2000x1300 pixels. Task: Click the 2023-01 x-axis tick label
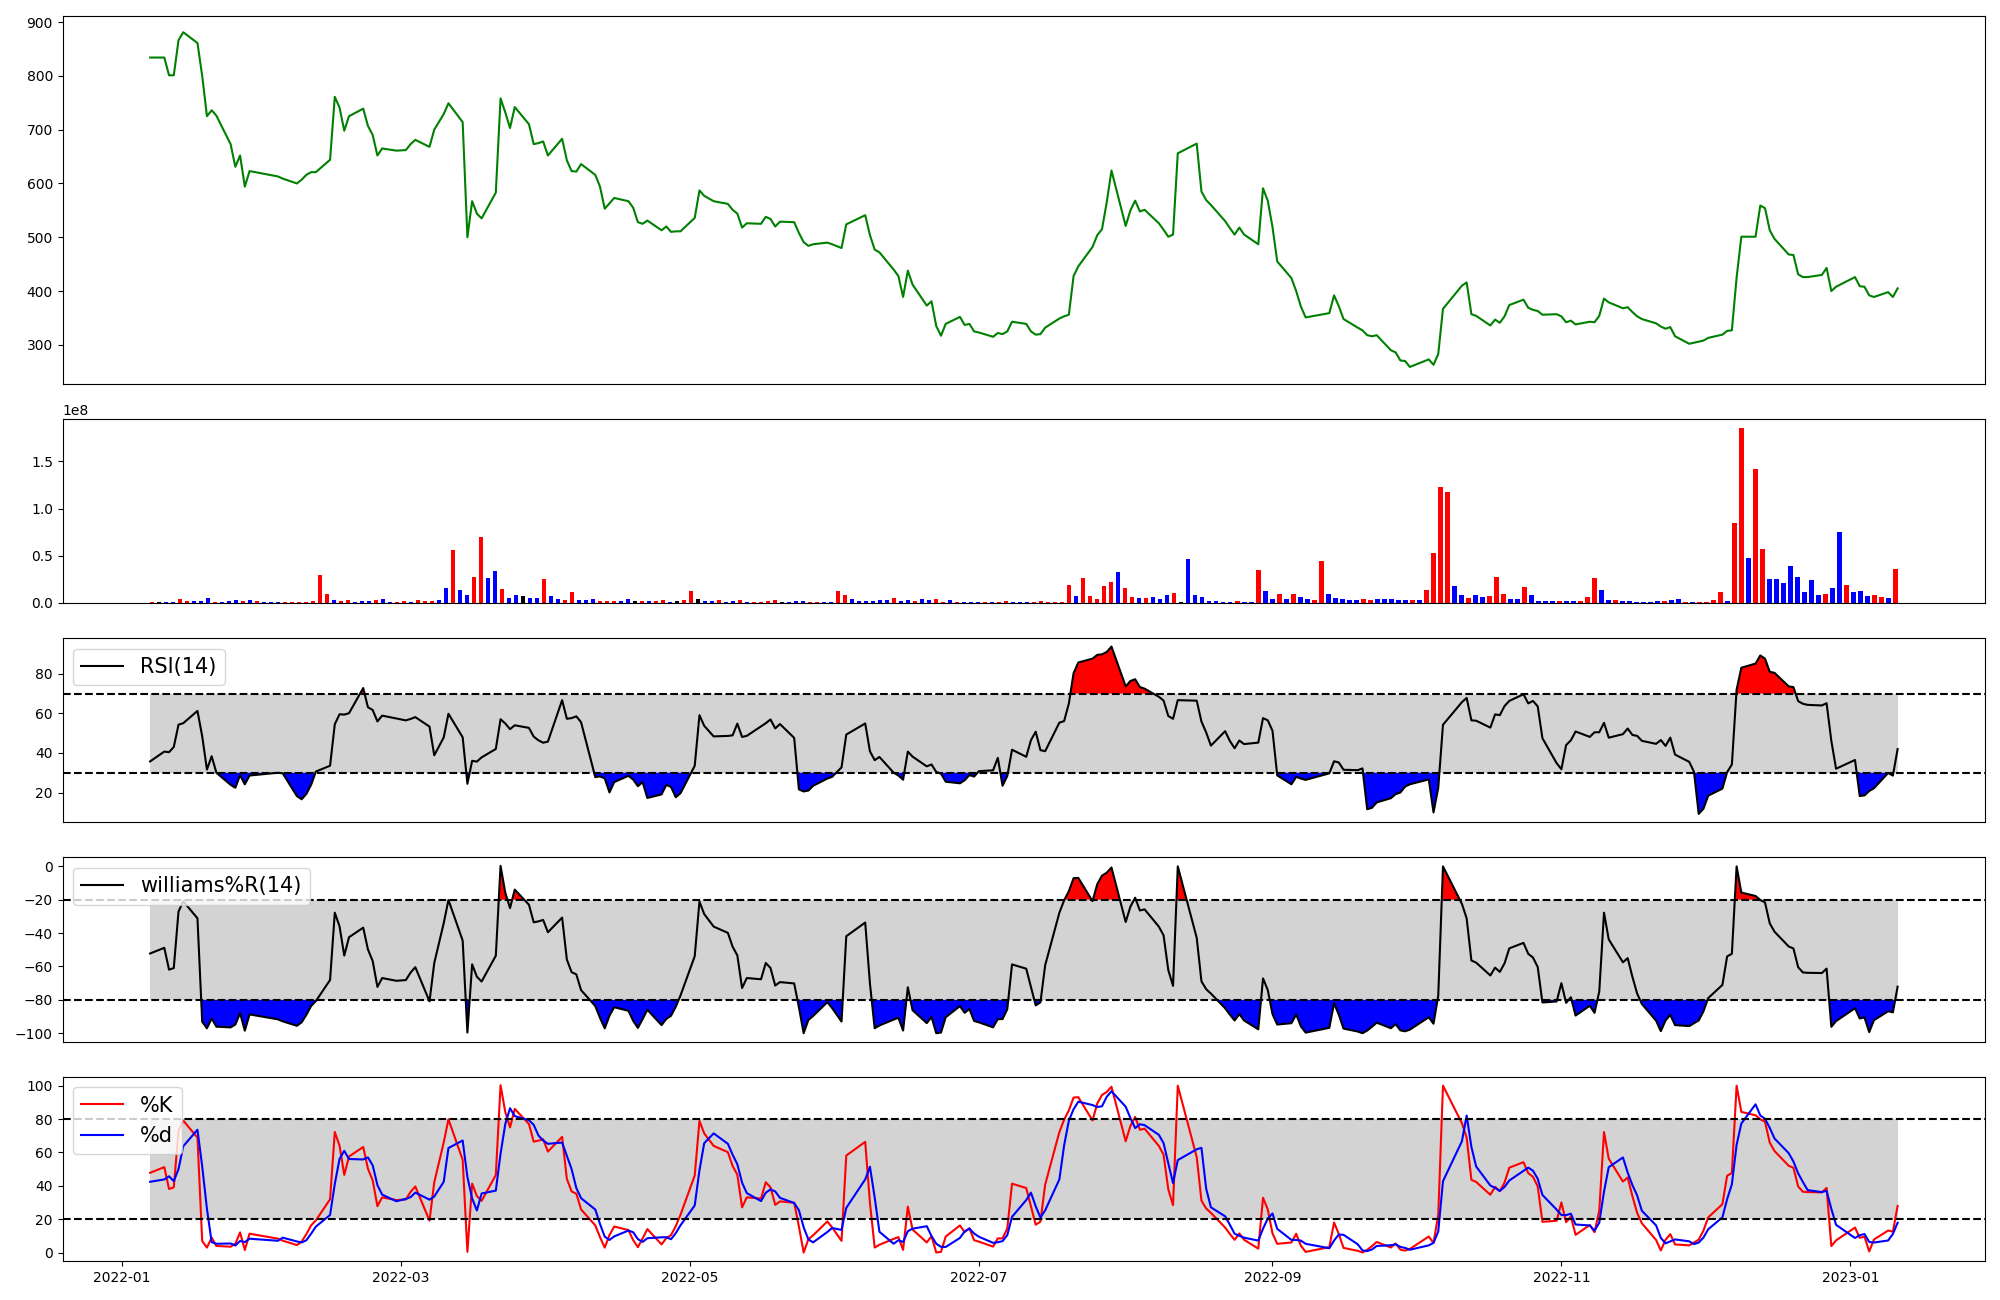pyautogui.click(x=1851, y=1277)
